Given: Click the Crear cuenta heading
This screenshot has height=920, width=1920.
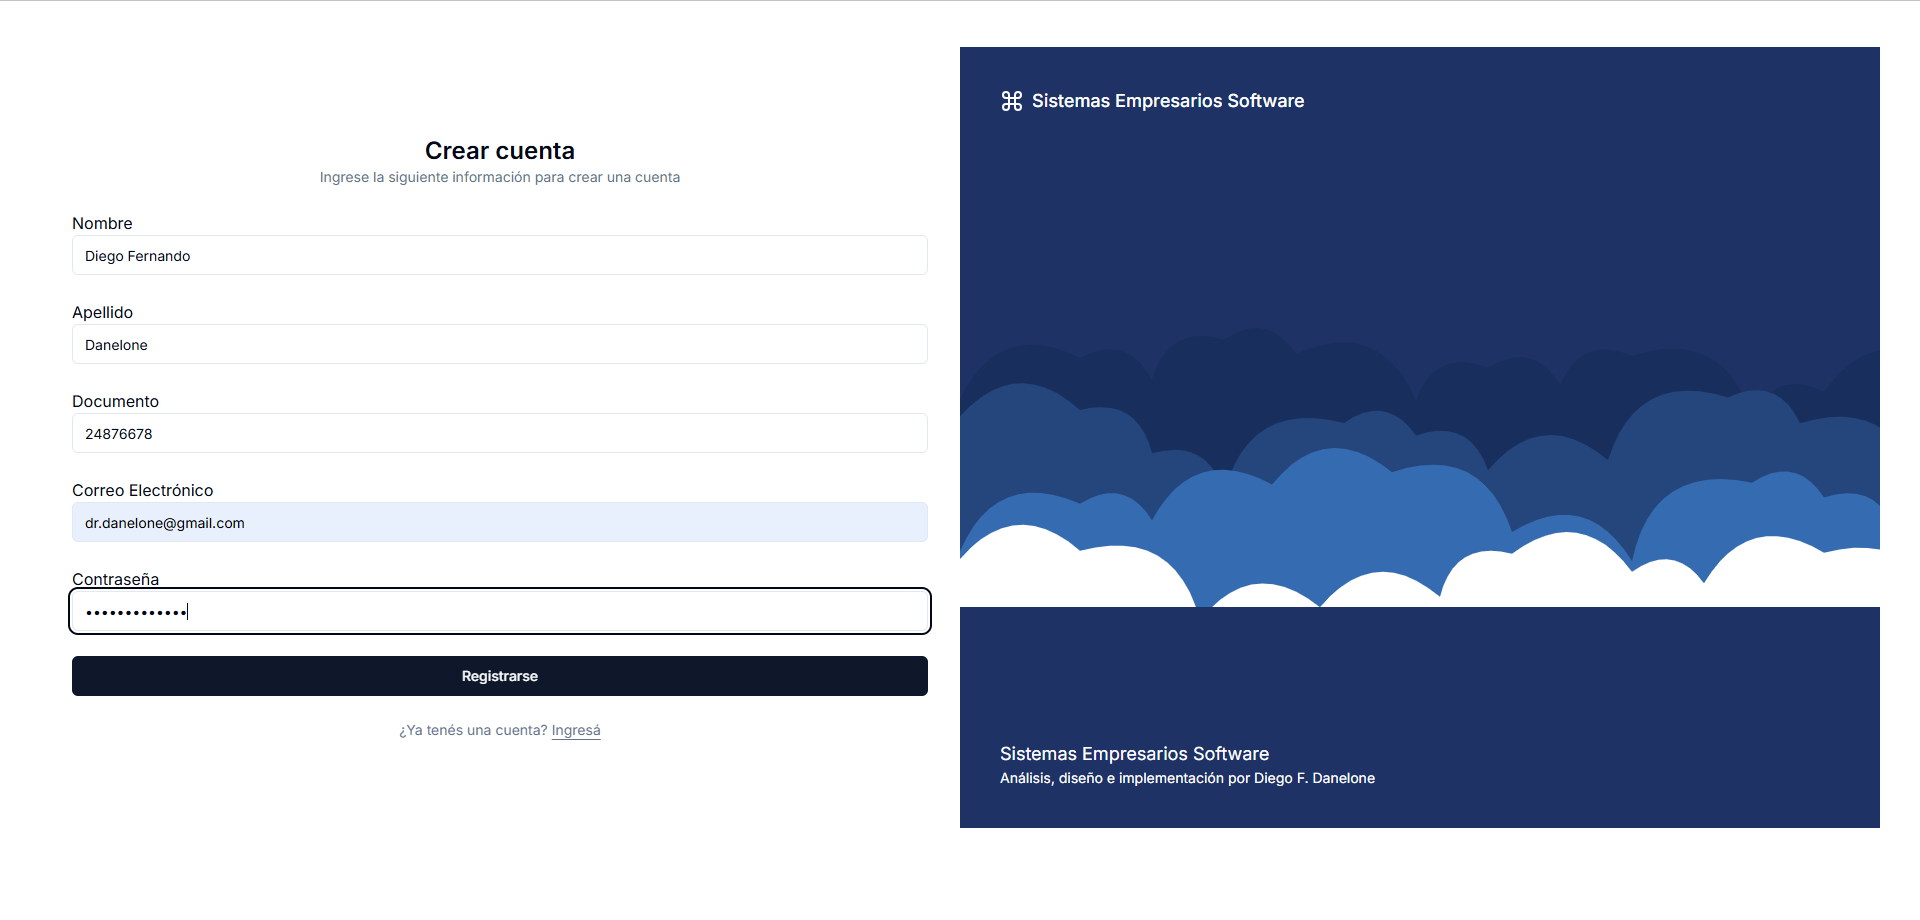Looking at the screenshot, I should coord(499,151).
